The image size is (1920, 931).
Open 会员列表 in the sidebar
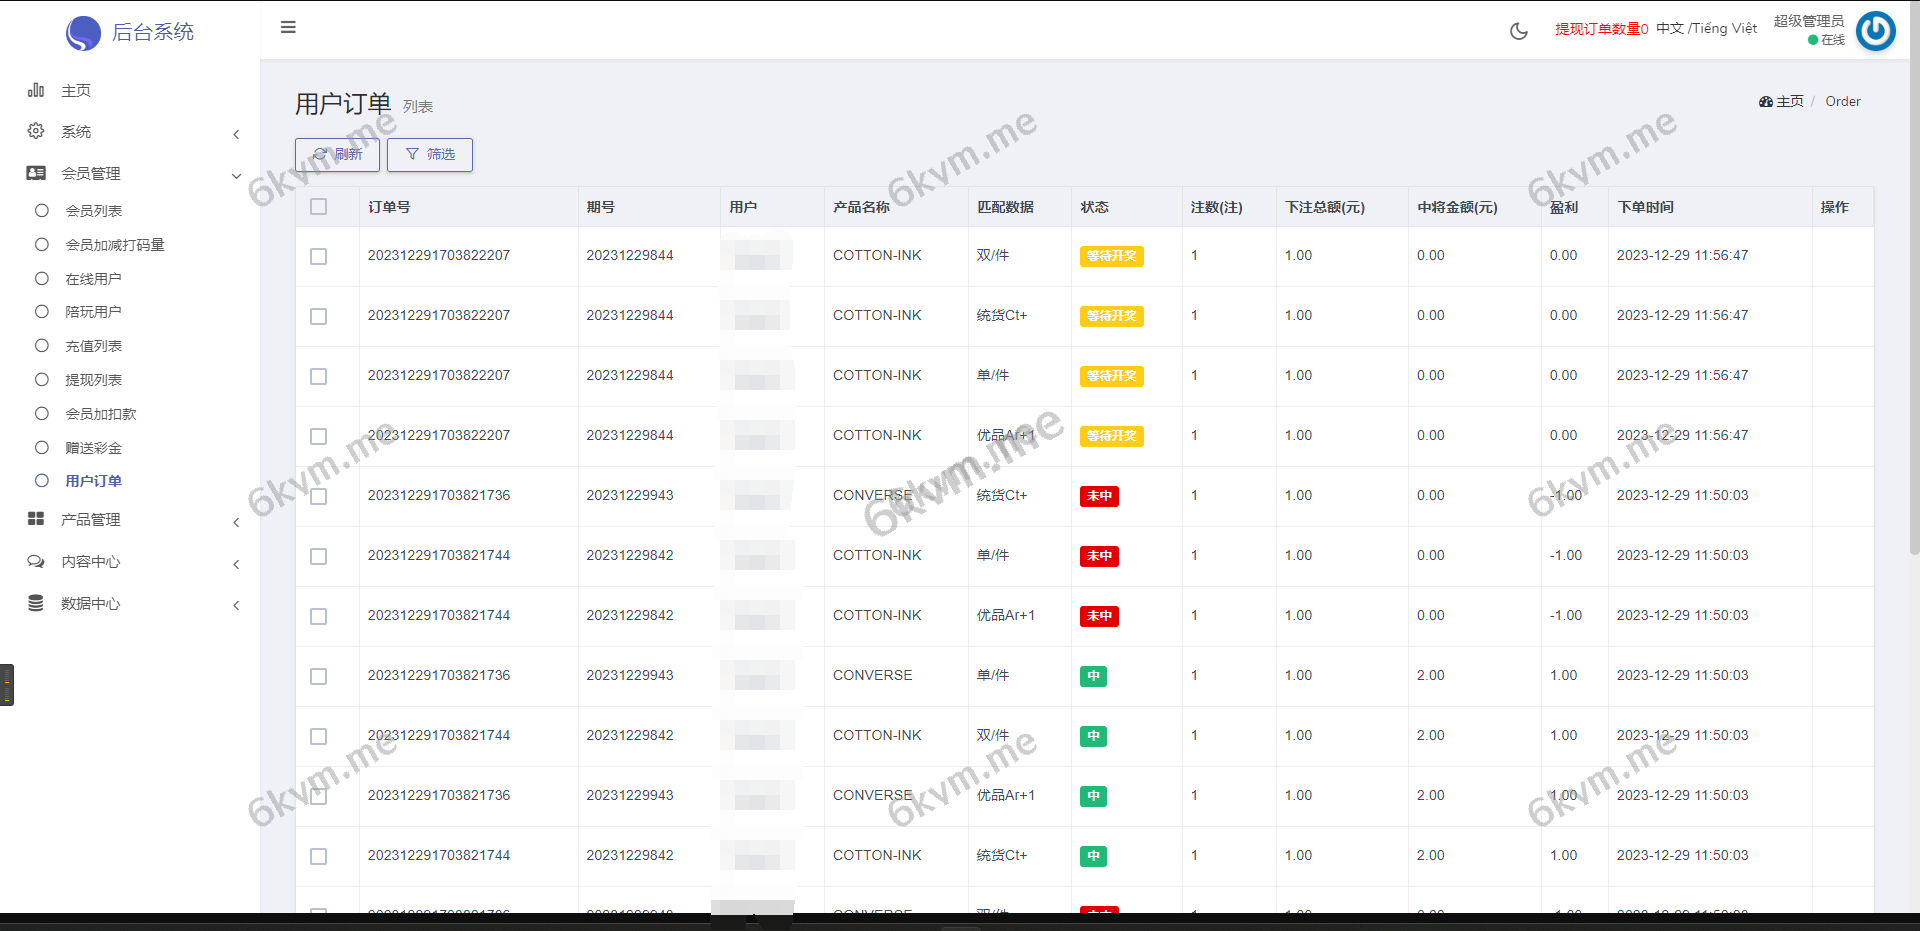pos(94,211)
